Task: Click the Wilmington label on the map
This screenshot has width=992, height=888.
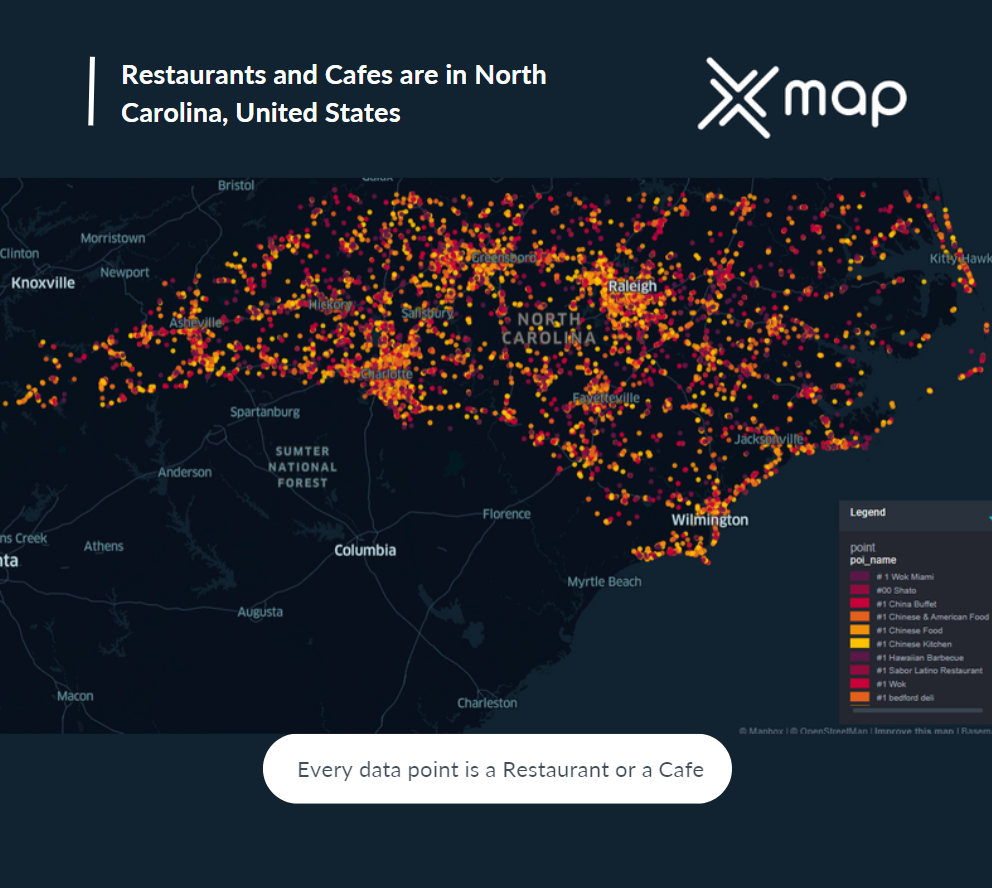Action: (x=709, y=520)
